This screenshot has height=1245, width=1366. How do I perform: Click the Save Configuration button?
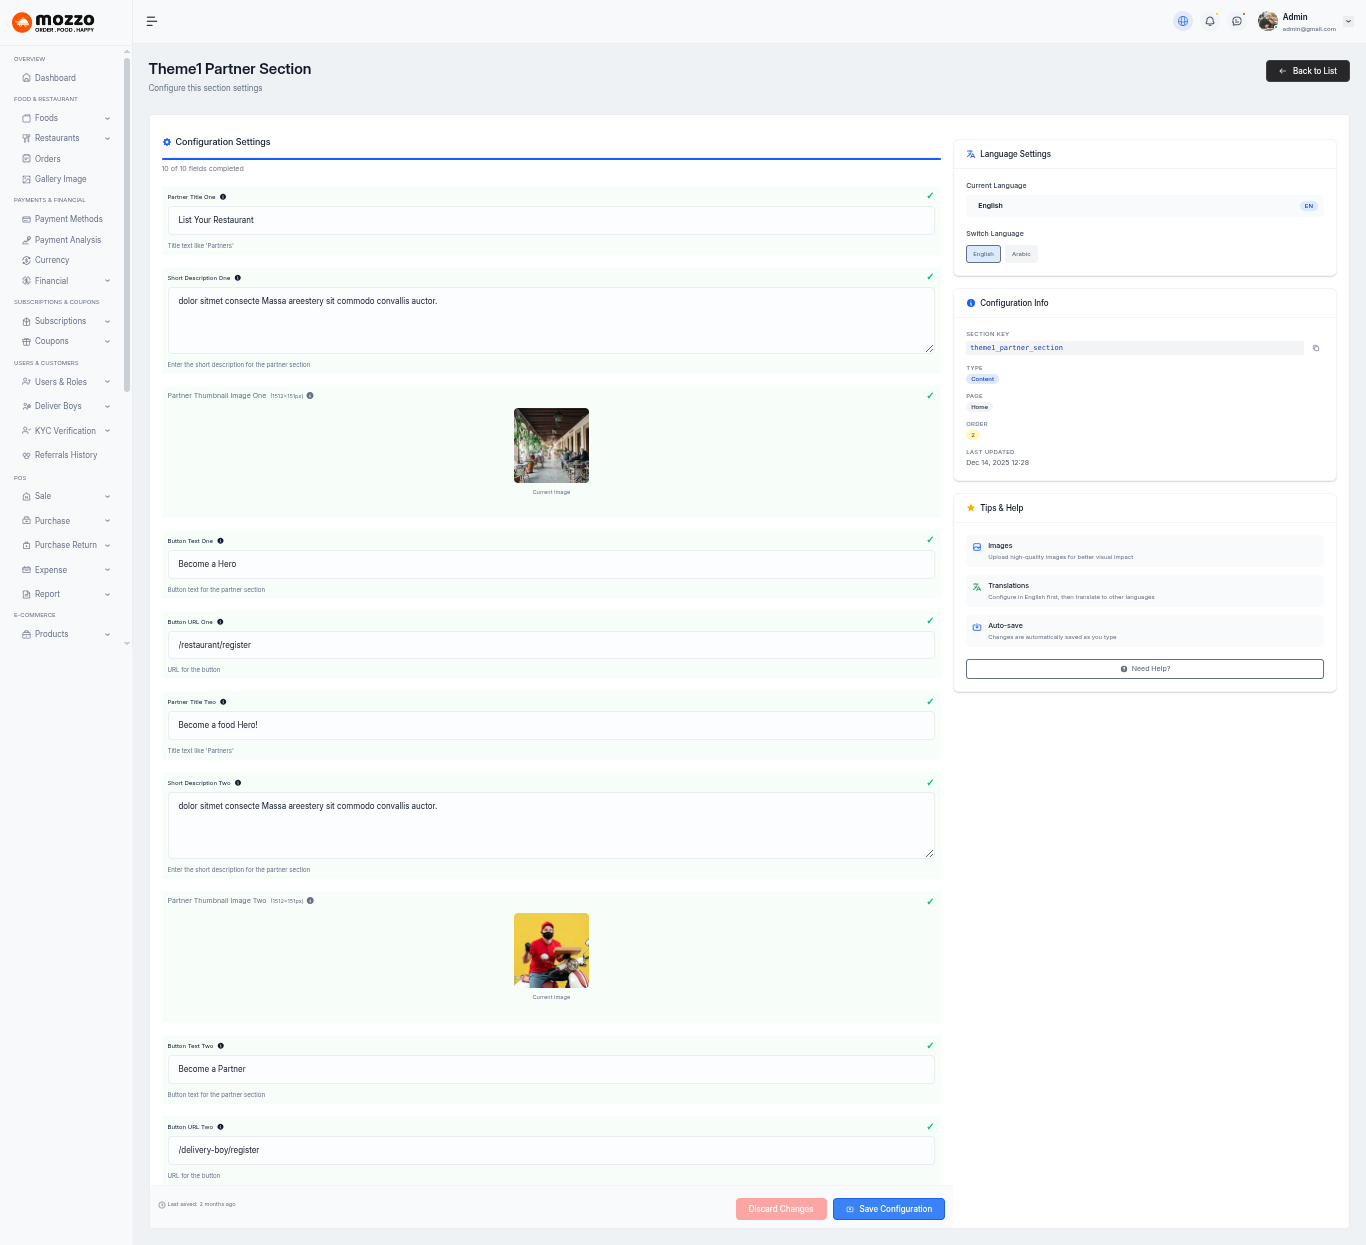pos(888,1209)
